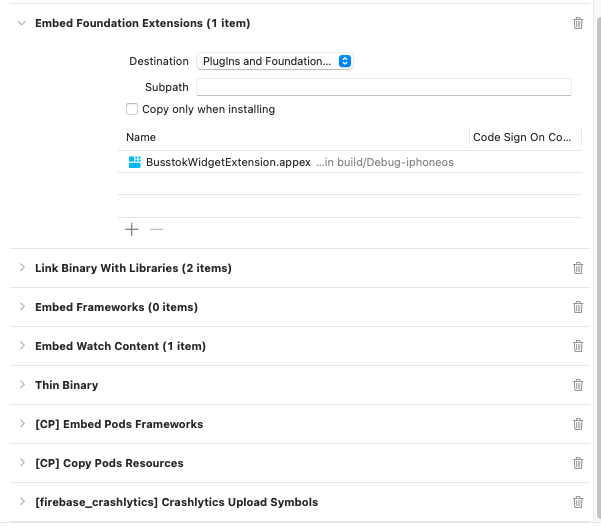Click trash icon beside Thin Binary
This screenshot has width=601, height=527.
578,385
